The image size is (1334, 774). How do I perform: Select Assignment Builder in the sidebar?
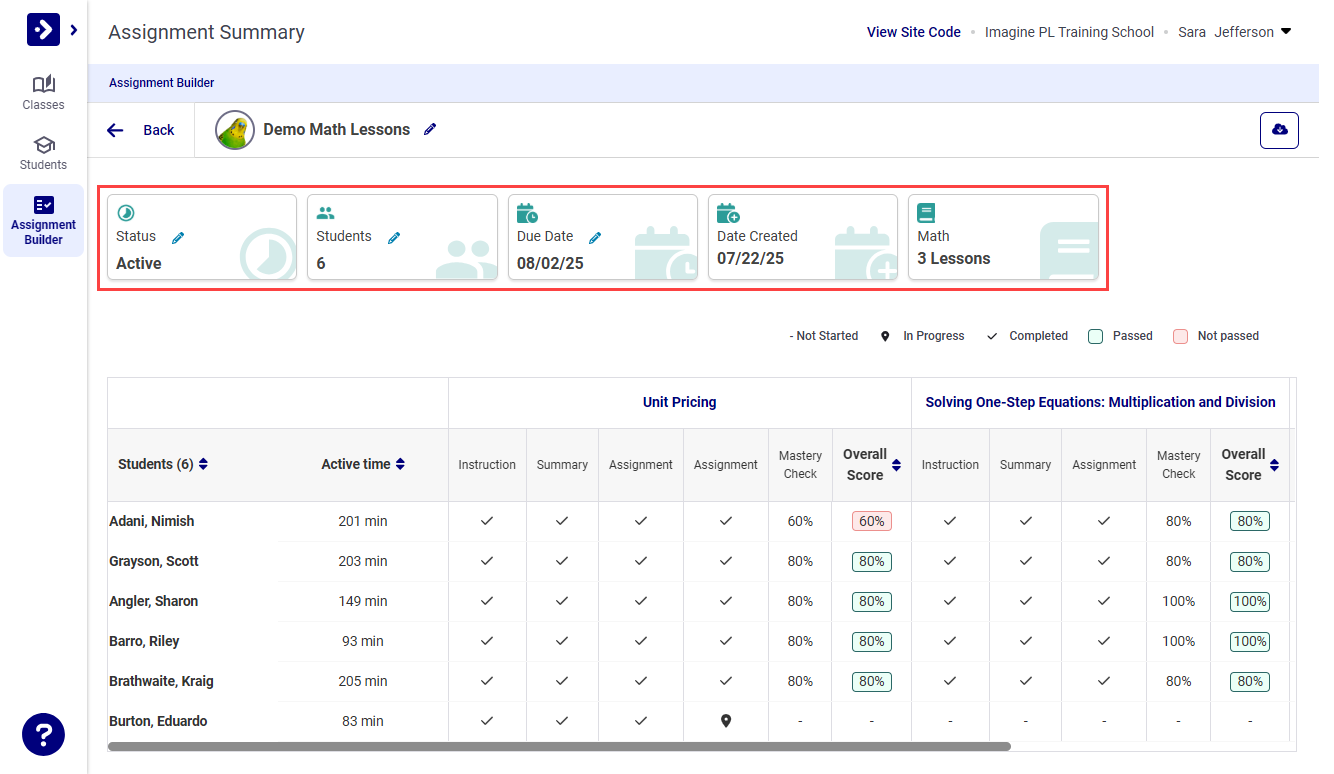pos(43,220)
